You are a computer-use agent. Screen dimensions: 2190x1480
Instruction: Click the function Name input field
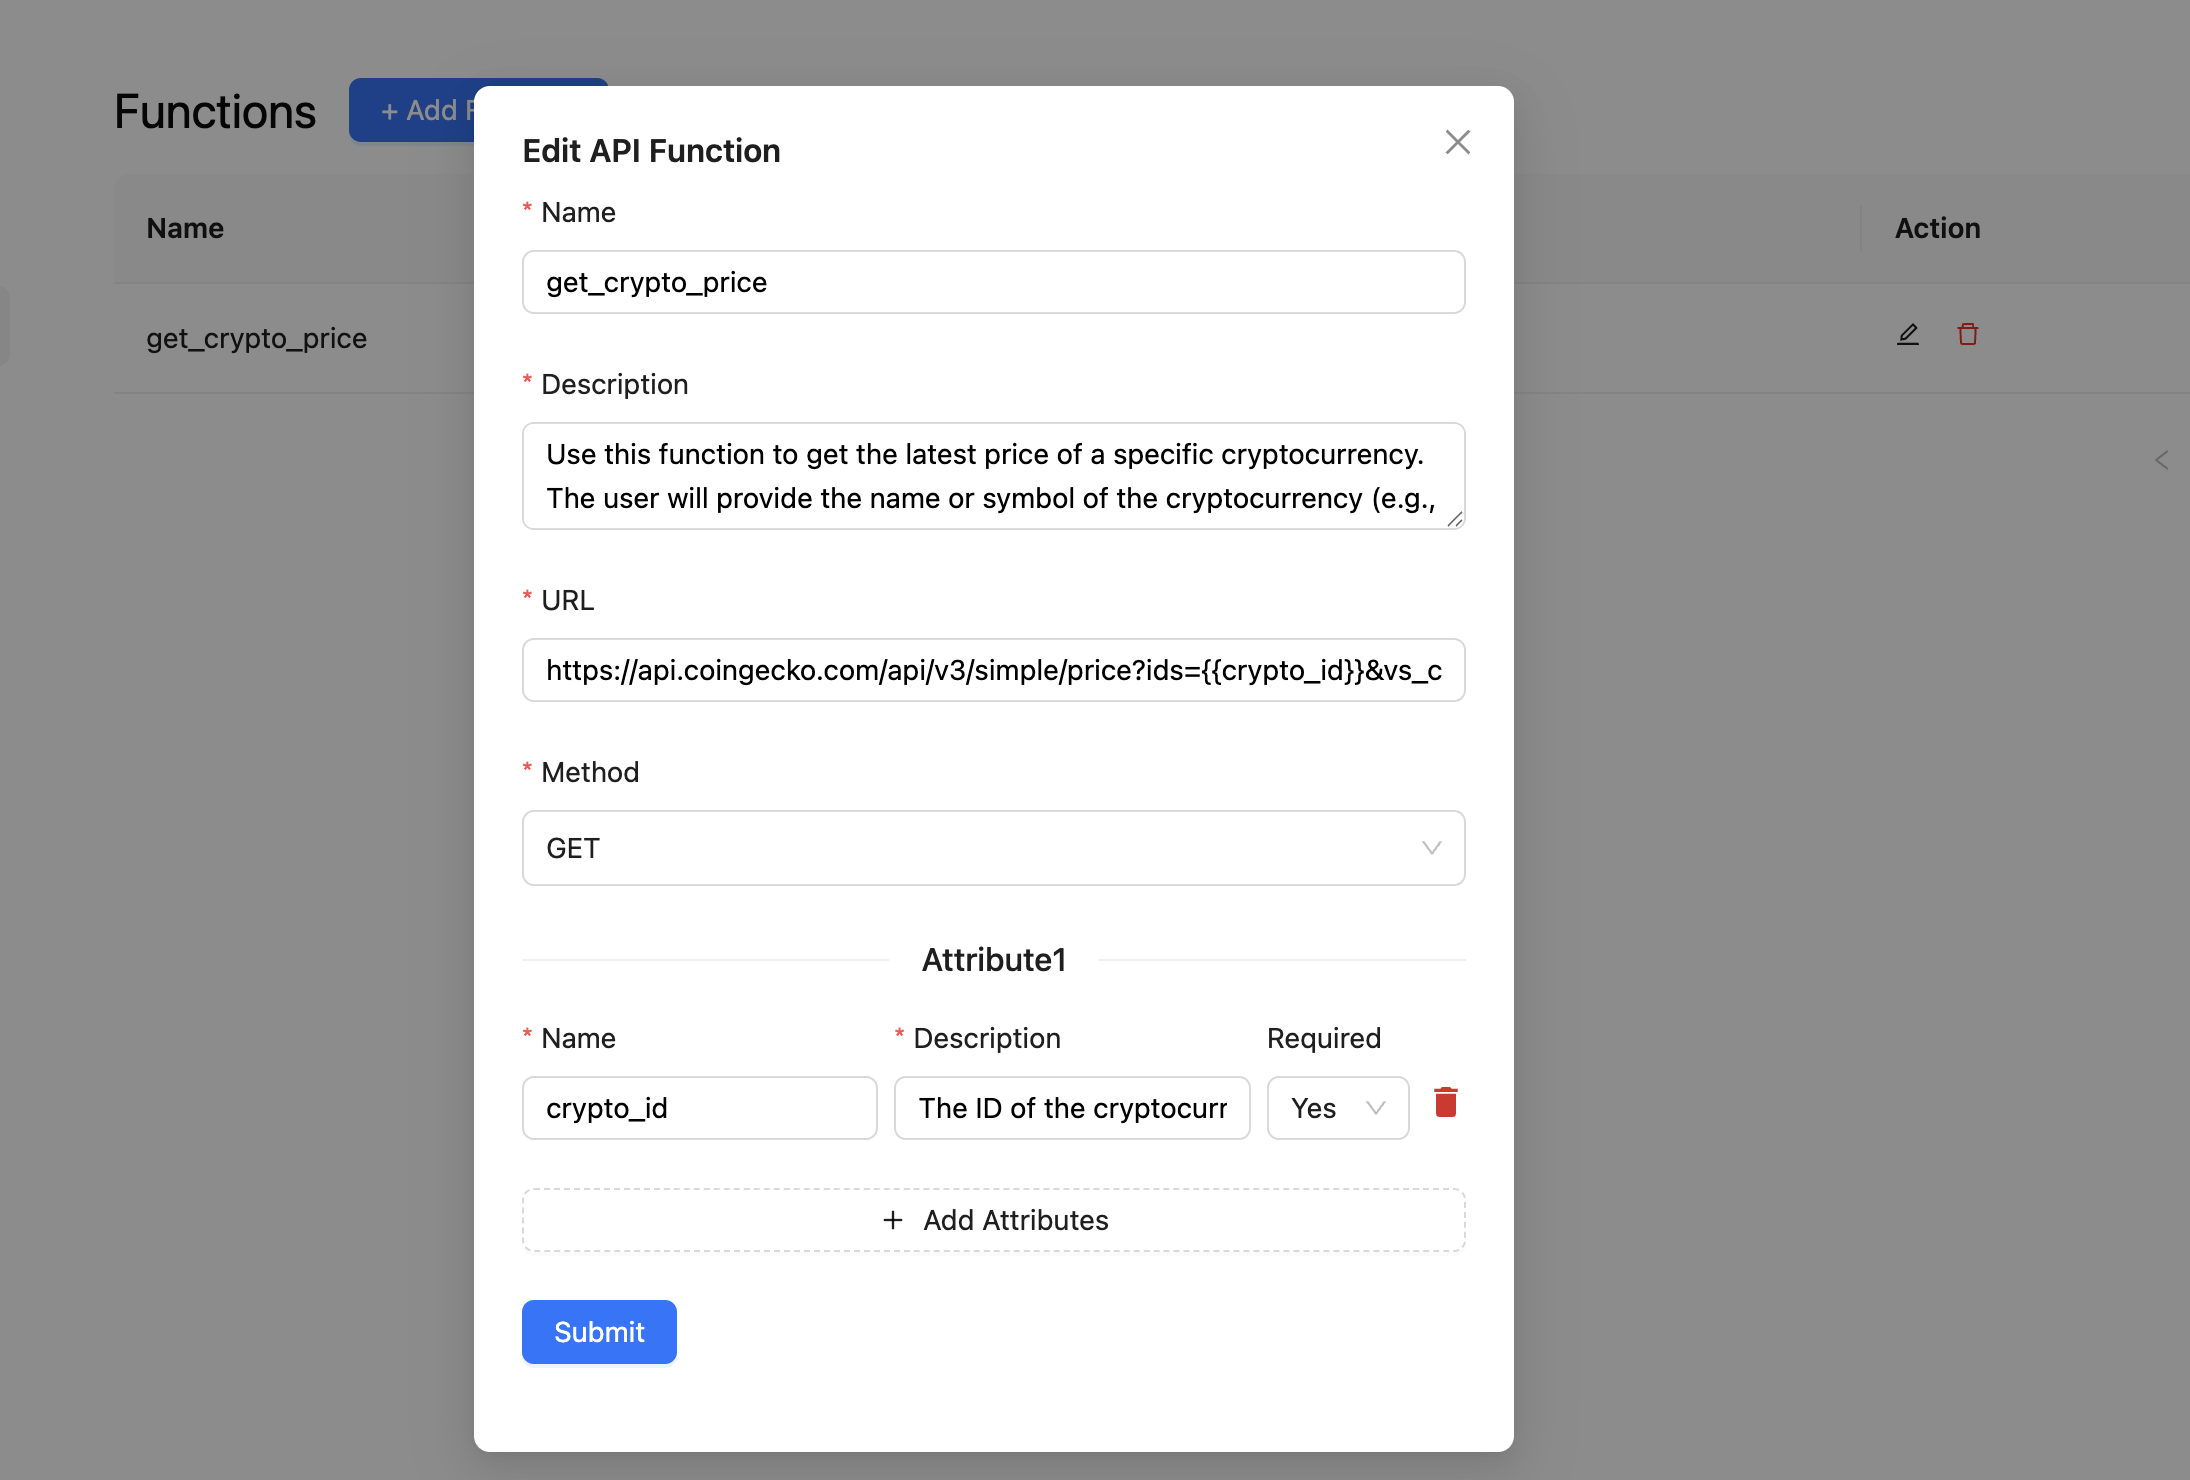click(993, 282)
